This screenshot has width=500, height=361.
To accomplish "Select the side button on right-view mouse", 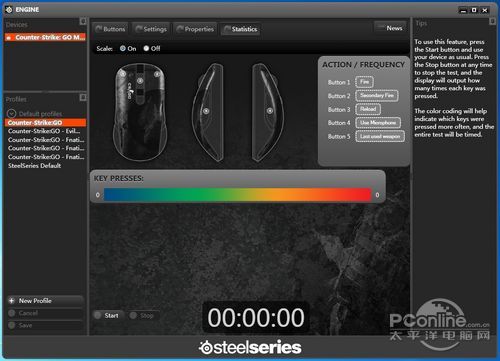I will [270, 111].
